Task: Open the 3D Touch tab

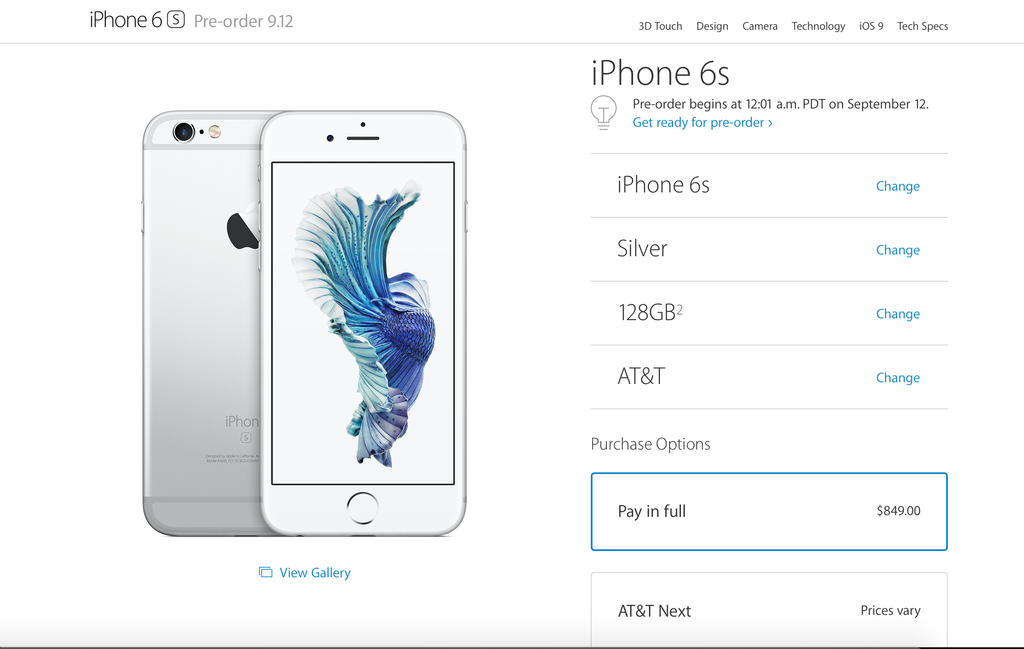Action: [660, 26]
